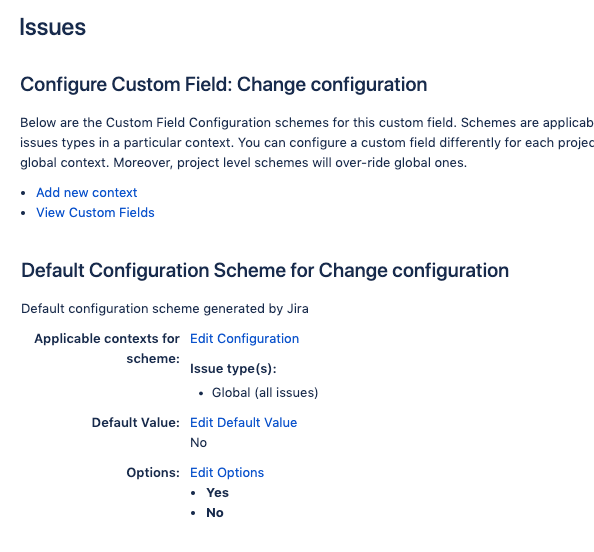This screenshot has height=552, width=594.
Task: Click paragraph line starting Below are the
Action: tap(307, 123)
